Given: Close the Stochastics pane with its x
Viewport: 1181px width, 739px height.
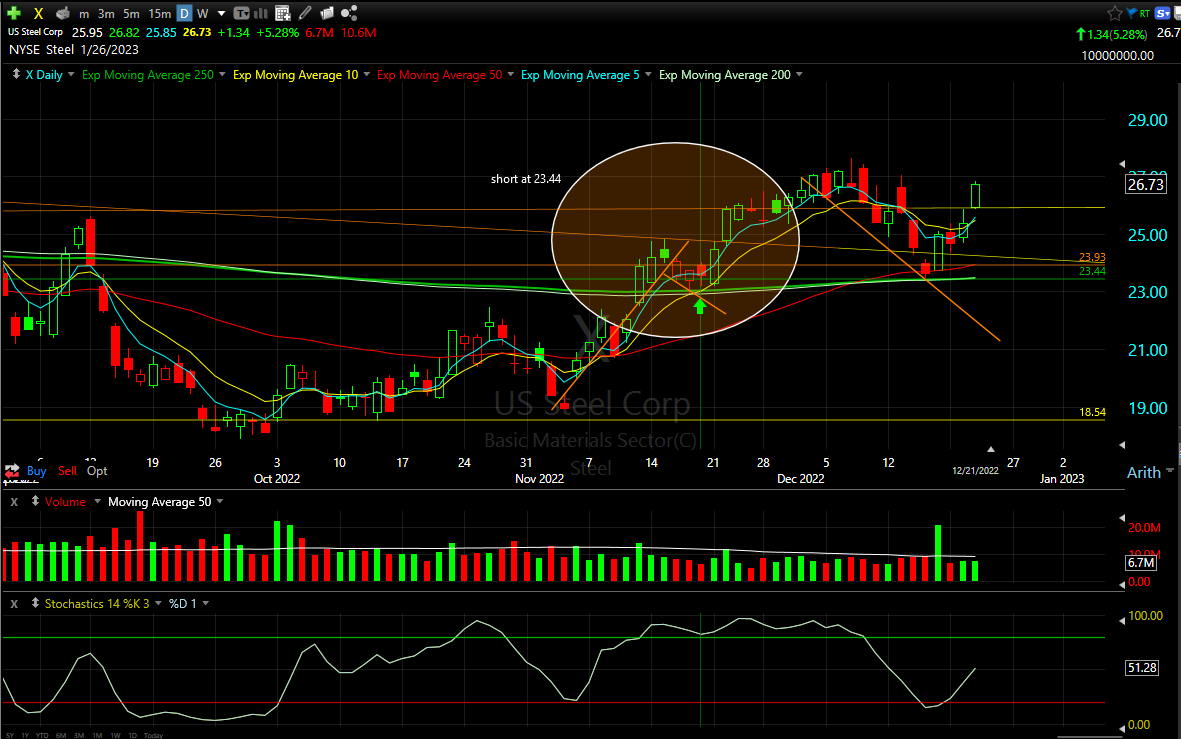Looking at the screenshot, I should tap(14, 603).
